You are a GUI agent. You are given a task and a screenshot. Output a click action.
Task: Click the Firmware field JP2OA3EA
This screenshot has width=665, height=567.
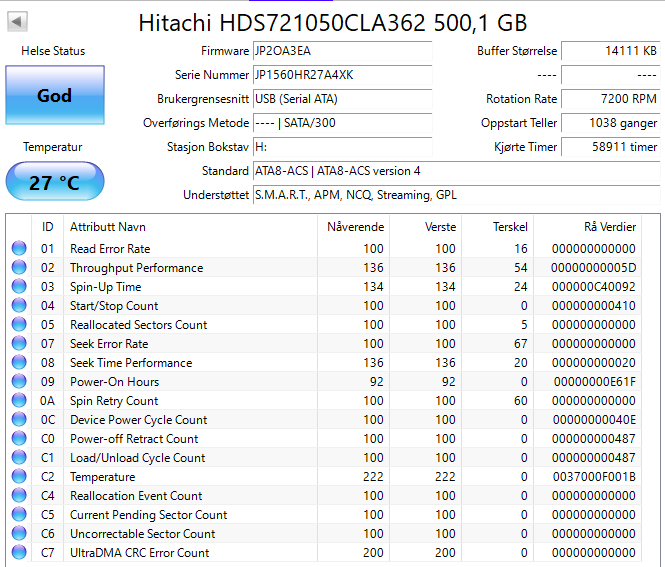(x=343, y=51)
